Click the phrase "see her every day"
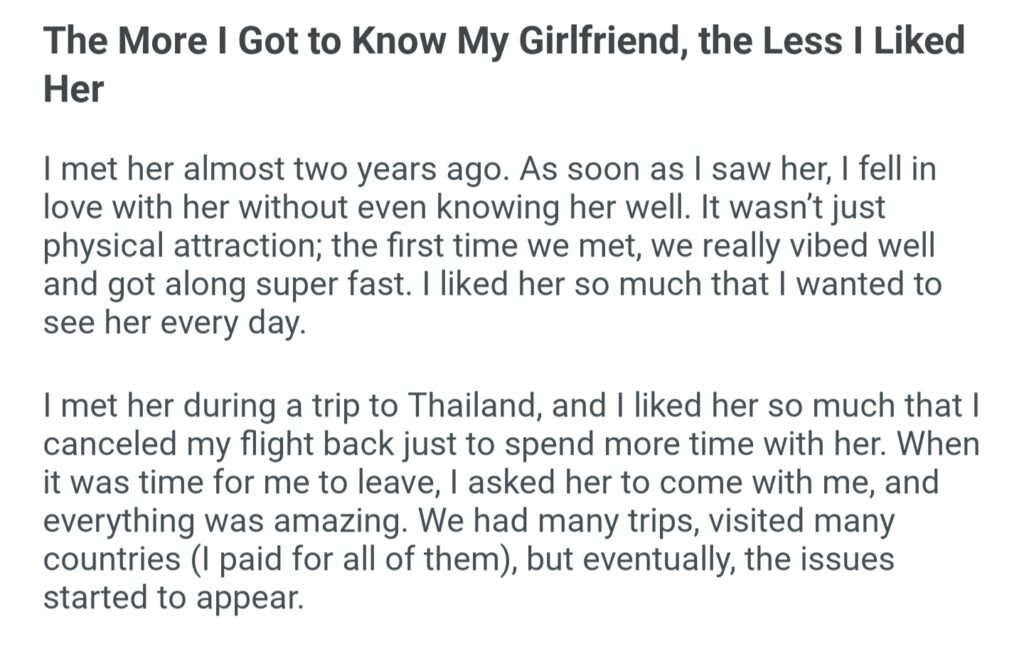The width and height of the screenshot is (1024, 646). [170, 324]
